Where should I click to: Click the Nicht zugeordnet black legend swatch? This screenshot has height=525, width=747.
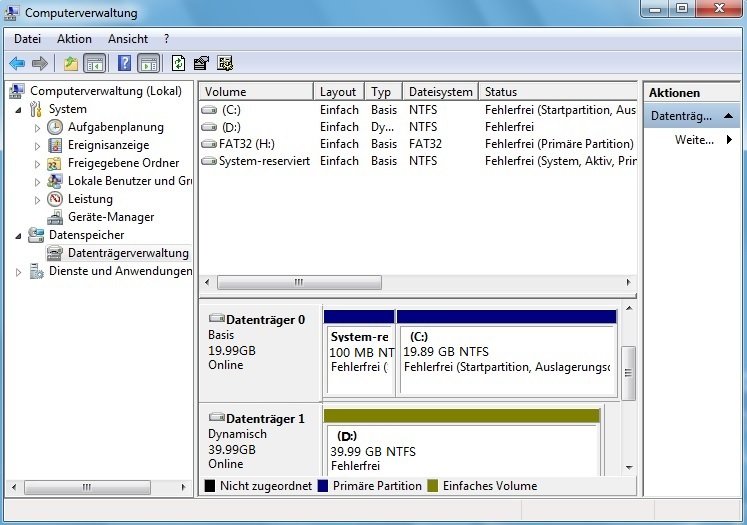(210, 485)
